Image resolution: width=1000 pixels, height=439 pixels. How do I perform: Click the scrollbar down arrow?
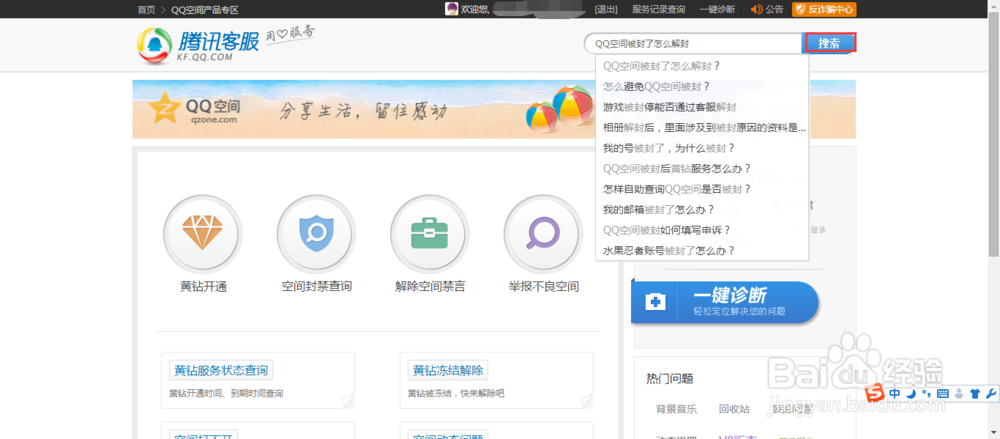pos(994,434)
